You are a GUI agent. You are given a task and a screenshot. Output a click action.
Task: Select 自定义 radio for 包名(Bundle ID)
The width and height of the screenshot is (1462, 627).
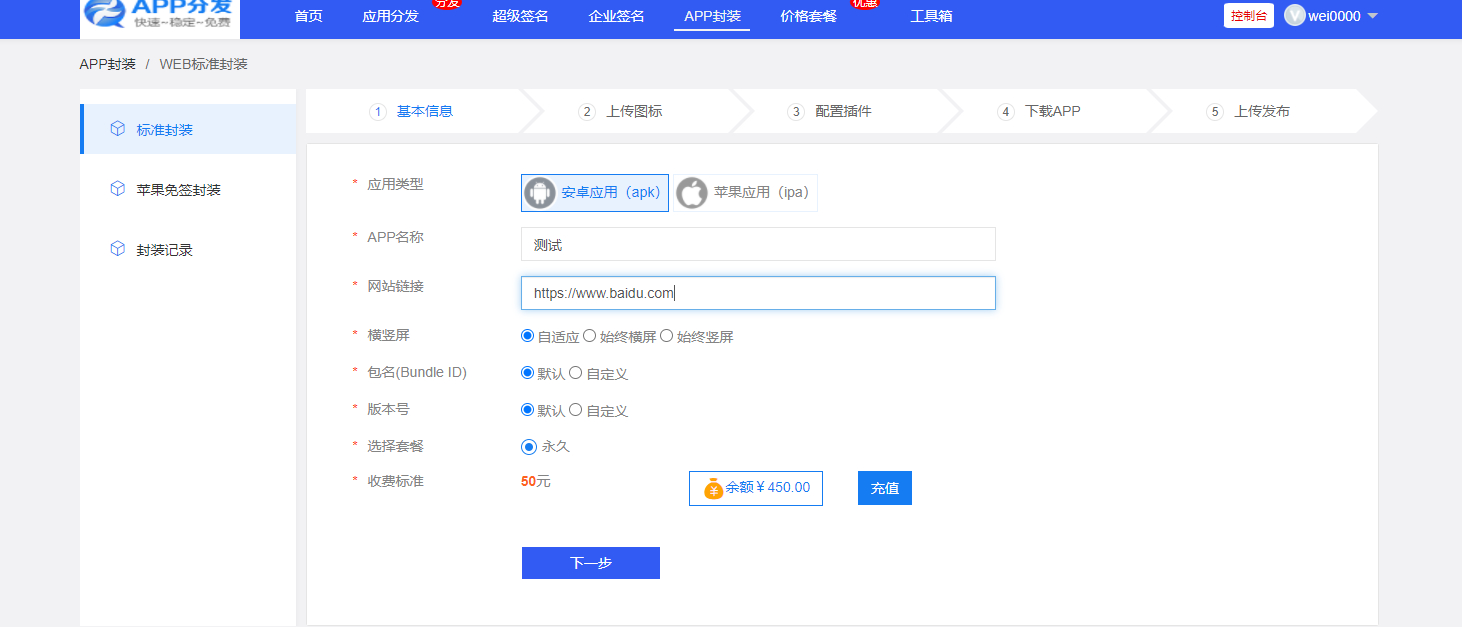tap(575, 373)
